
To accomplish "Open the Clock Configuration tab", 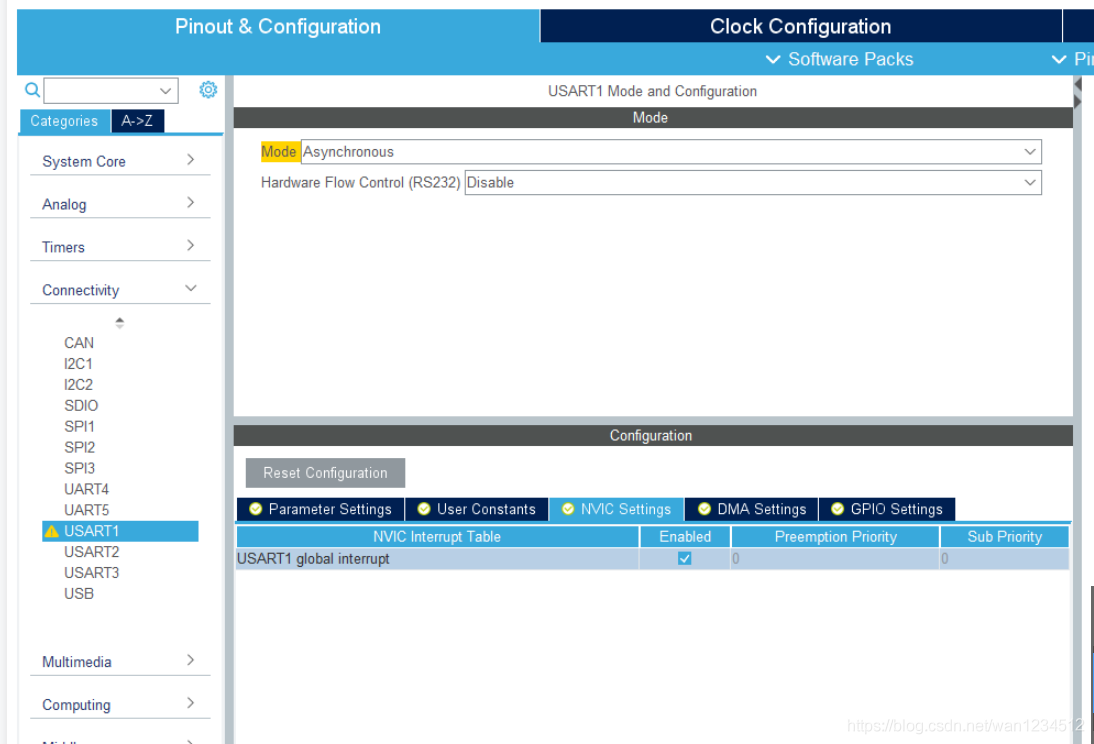I will click(800, 27).
